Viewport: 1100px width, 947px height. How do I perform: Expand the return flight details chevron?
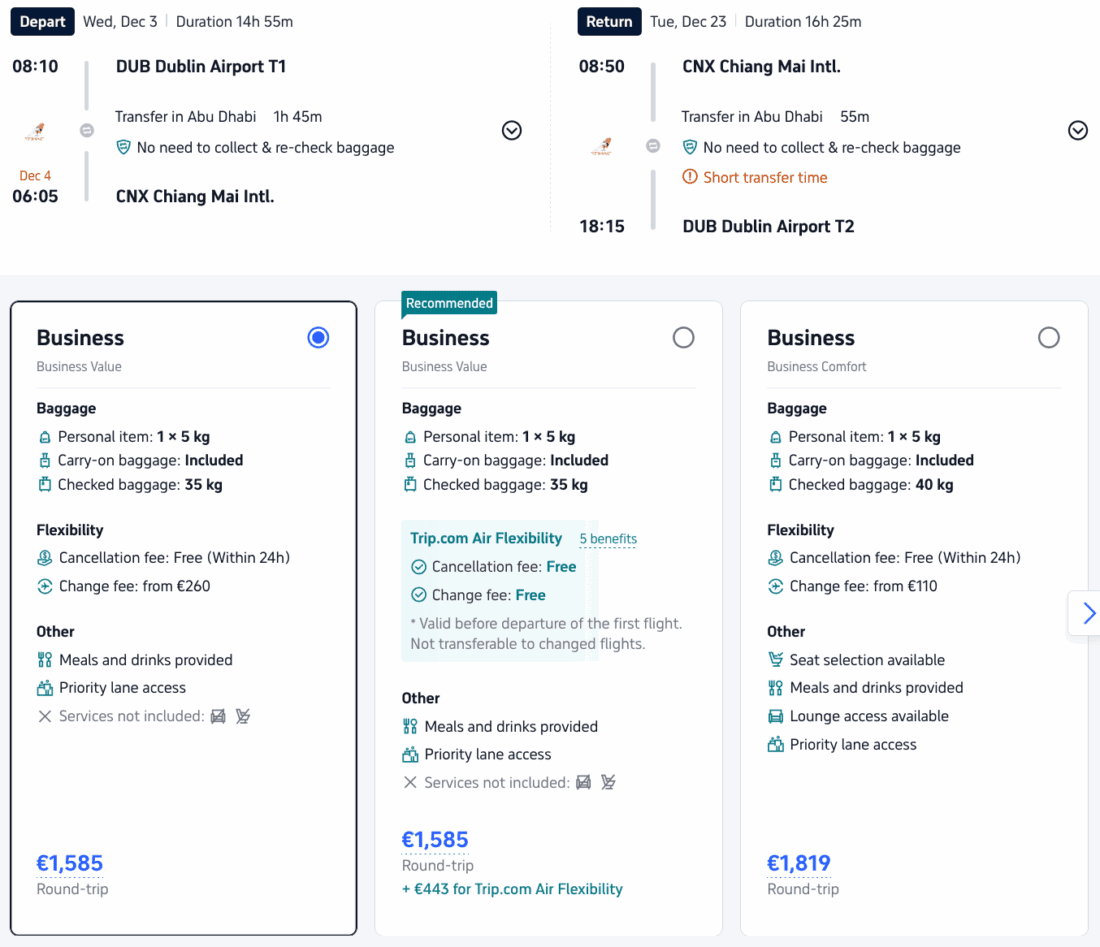click(1078, 131)
